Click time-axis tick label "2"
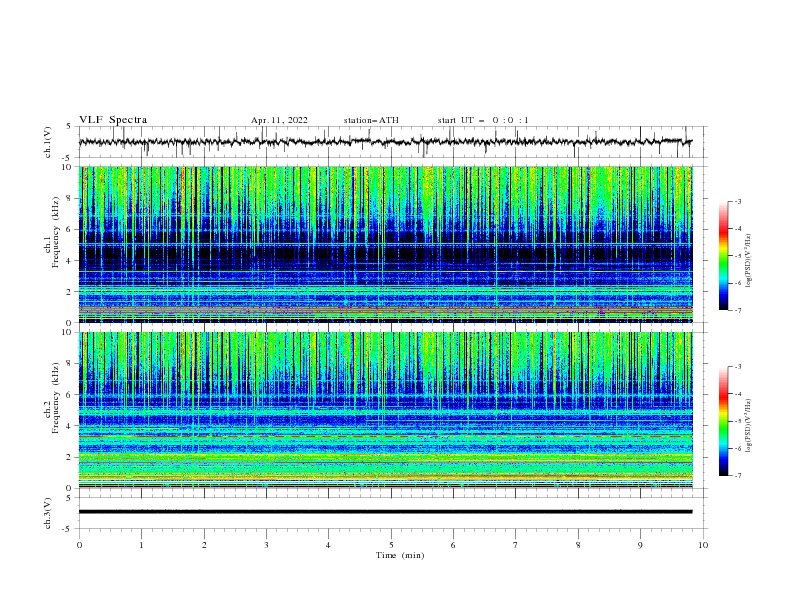This screenshot has height=612, width=792. 205,545
